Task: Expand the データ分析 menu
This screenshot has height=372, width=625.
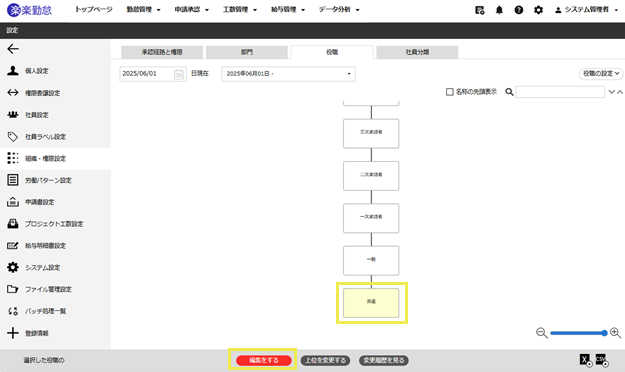Action: (339, 10)
